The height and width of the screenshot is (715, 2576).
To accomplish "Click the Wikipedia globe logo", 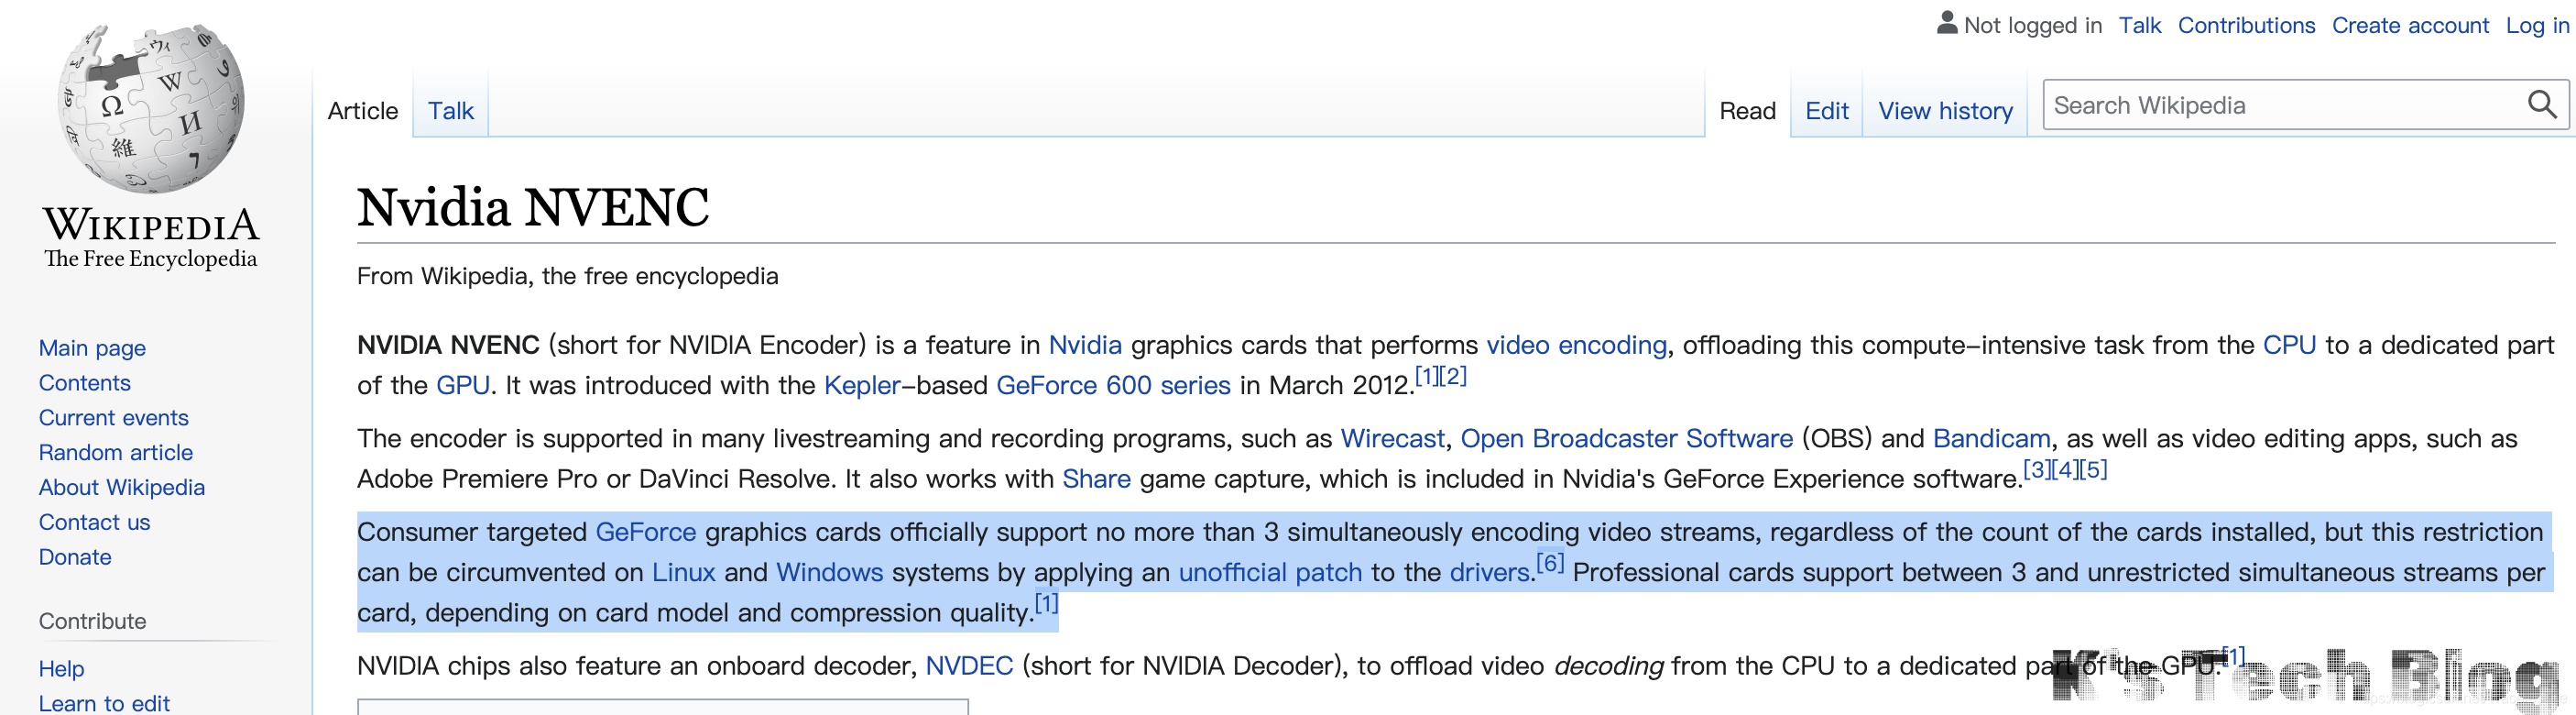I will (x=150, y=108).
